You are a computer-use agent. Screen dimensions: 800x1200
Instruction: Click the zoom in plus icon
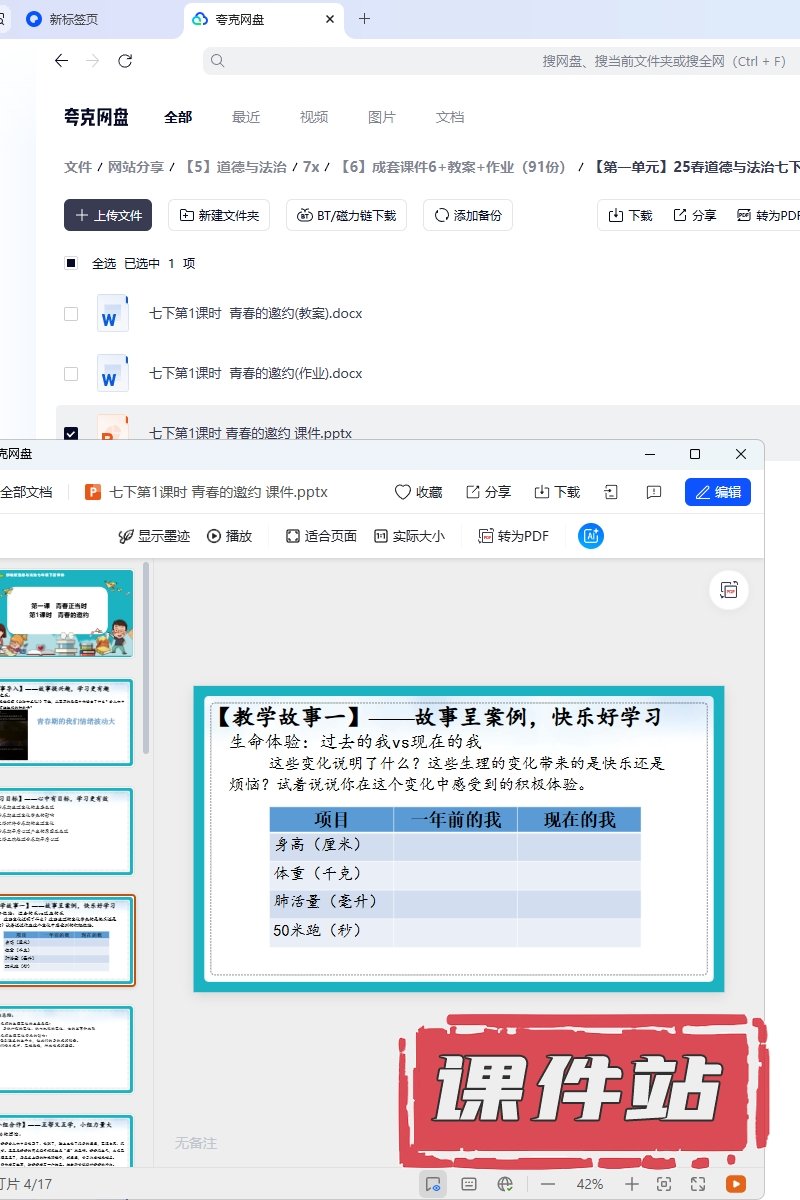point(632,1184)
